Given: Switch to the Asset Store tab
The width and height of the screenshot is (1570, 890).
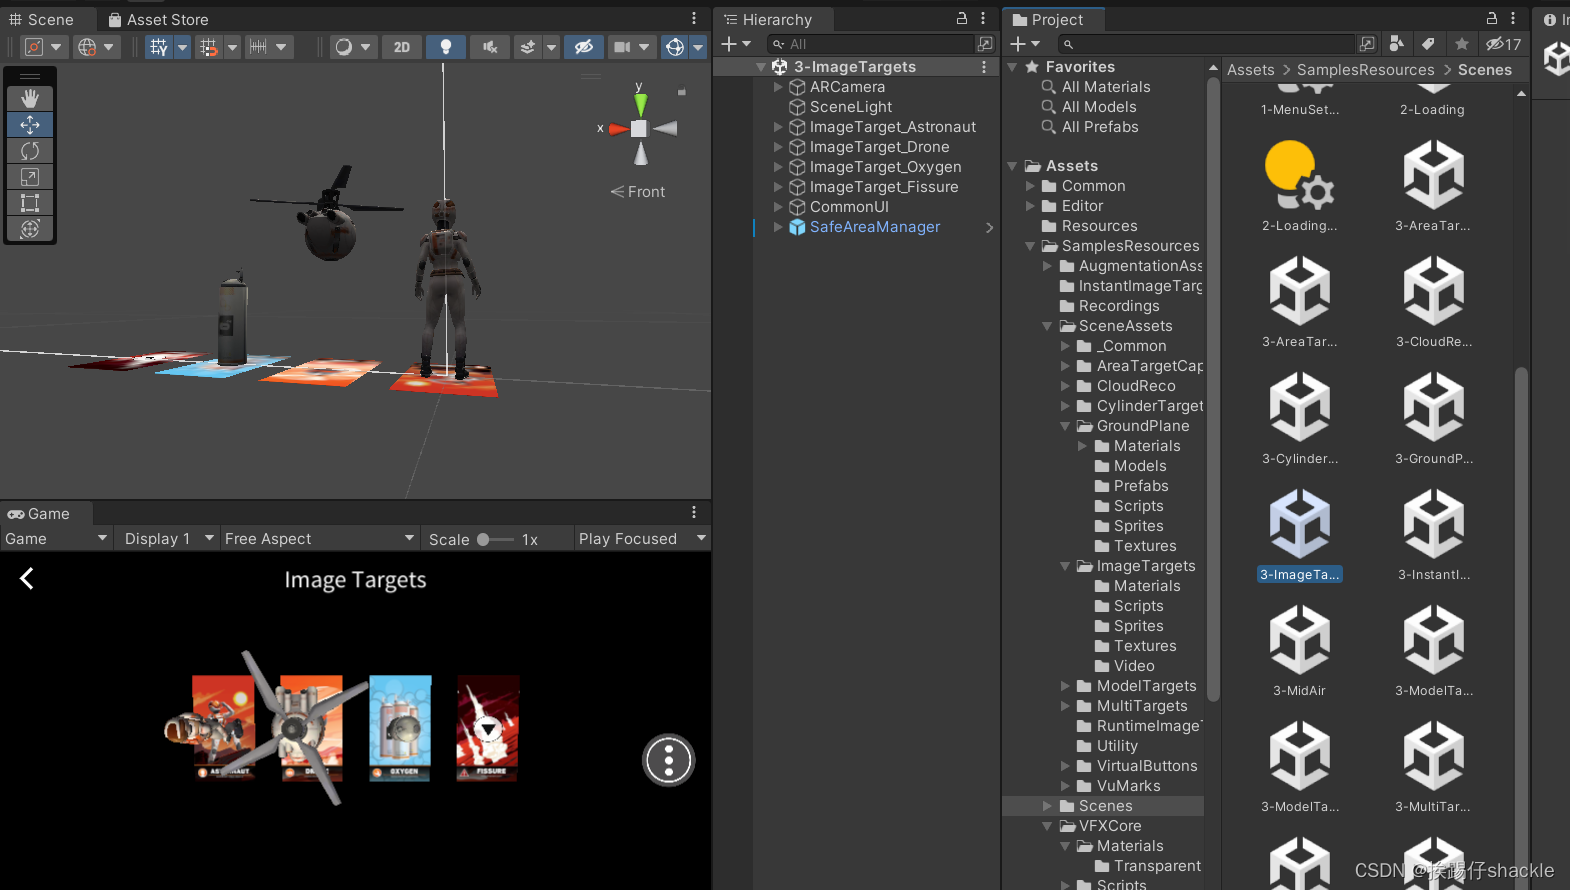Looking at the screenshot, I should (x=158, y=19).
